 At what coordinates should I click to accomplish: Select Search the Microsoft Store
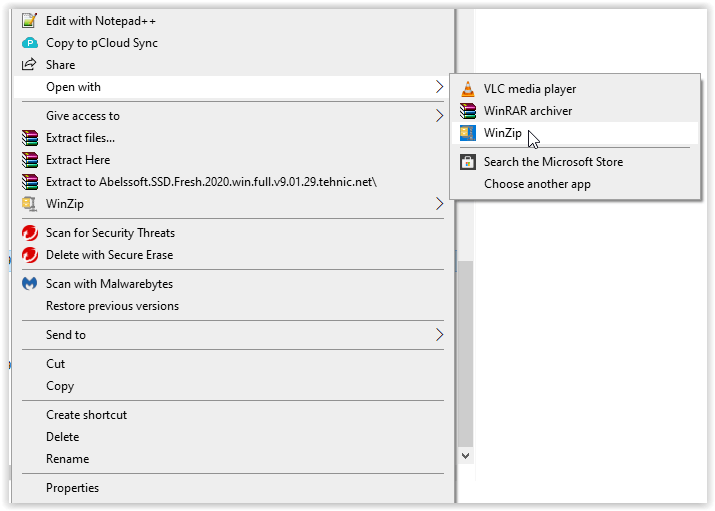coord(575,162)
